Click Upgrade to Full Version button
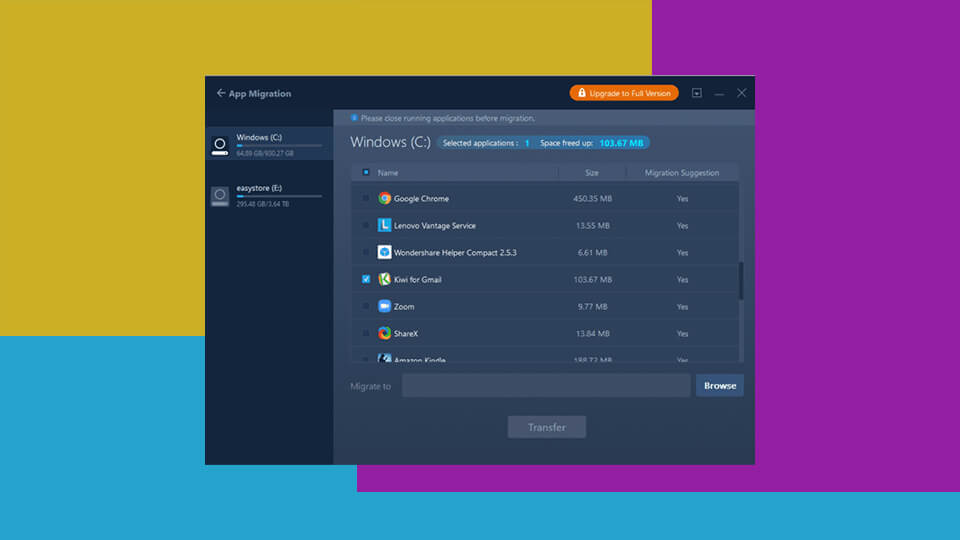This screenshot has height=540, width=960. point(624,93)
